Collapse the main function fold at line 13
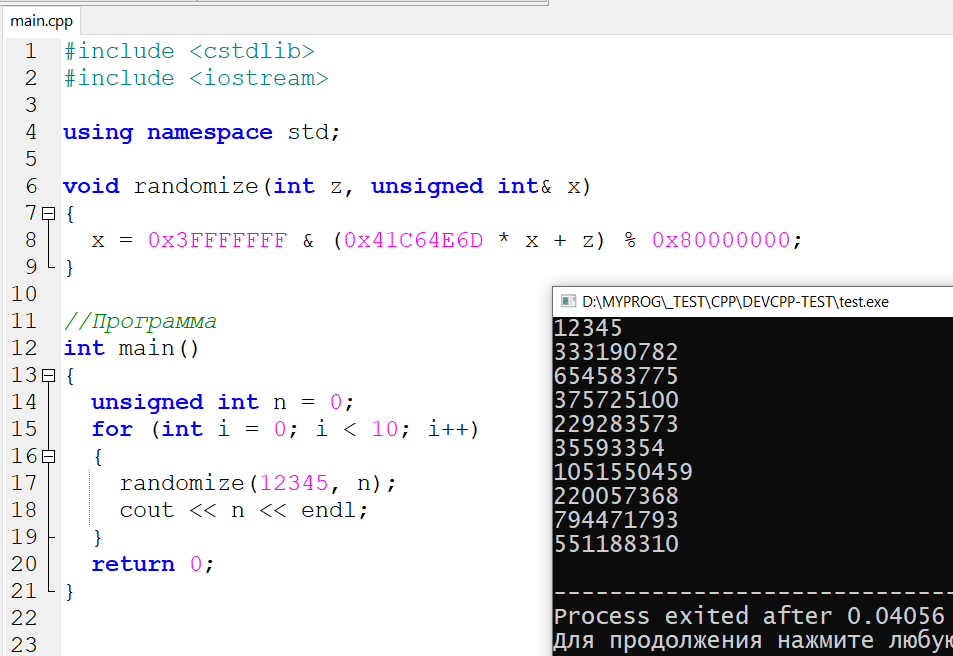 click(49, 375)
